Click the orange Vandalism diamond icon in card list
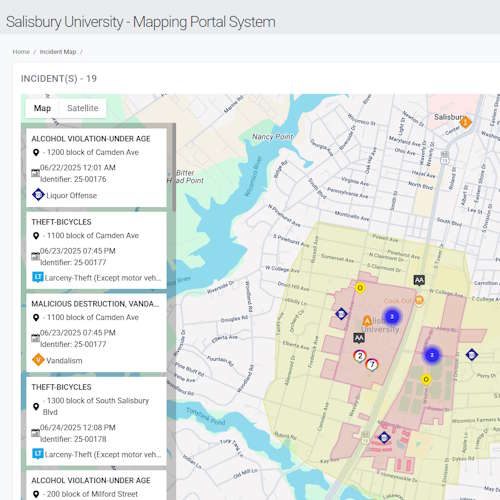The height and width of the screenshot is (500, 500). tap(38, 360)
